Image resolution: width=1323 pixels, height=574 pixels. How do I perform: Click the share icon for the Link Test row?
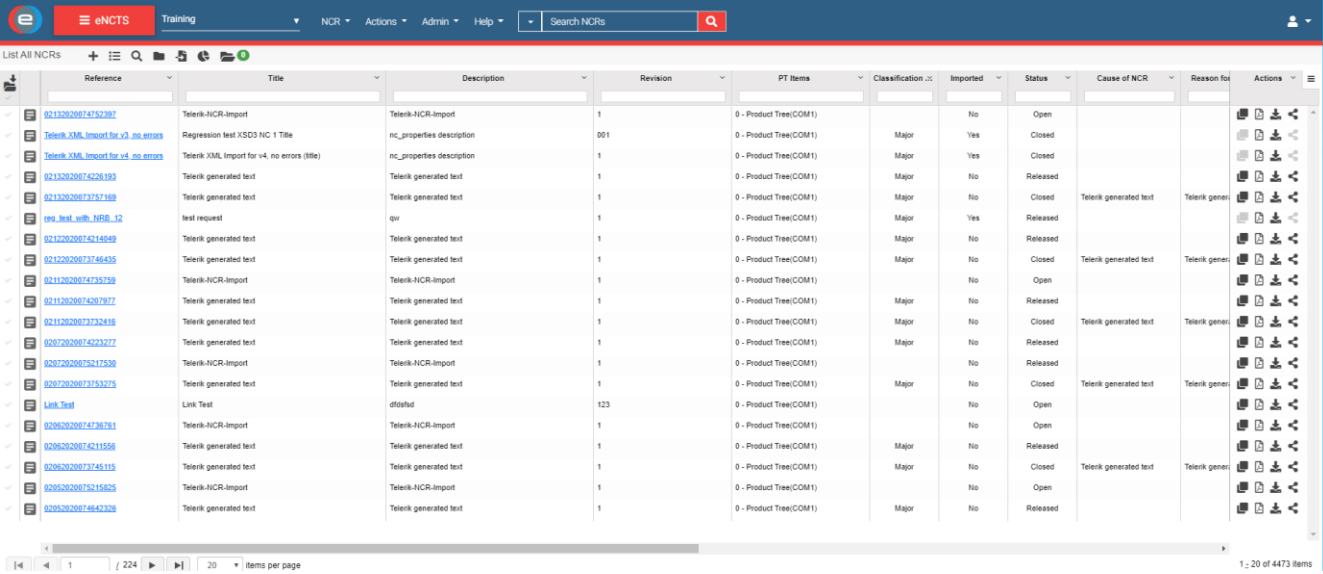point(1293,405)
